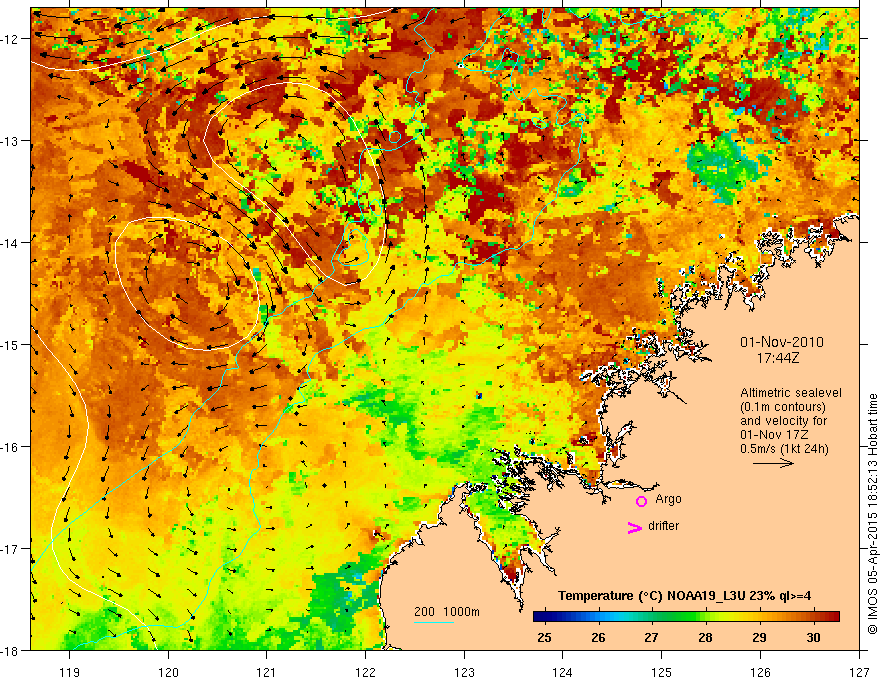Image resolution: width=880 pixels, height=680 pixels.
Task: Click the longitude axis label '126'
Action: [x=760, y=672]
